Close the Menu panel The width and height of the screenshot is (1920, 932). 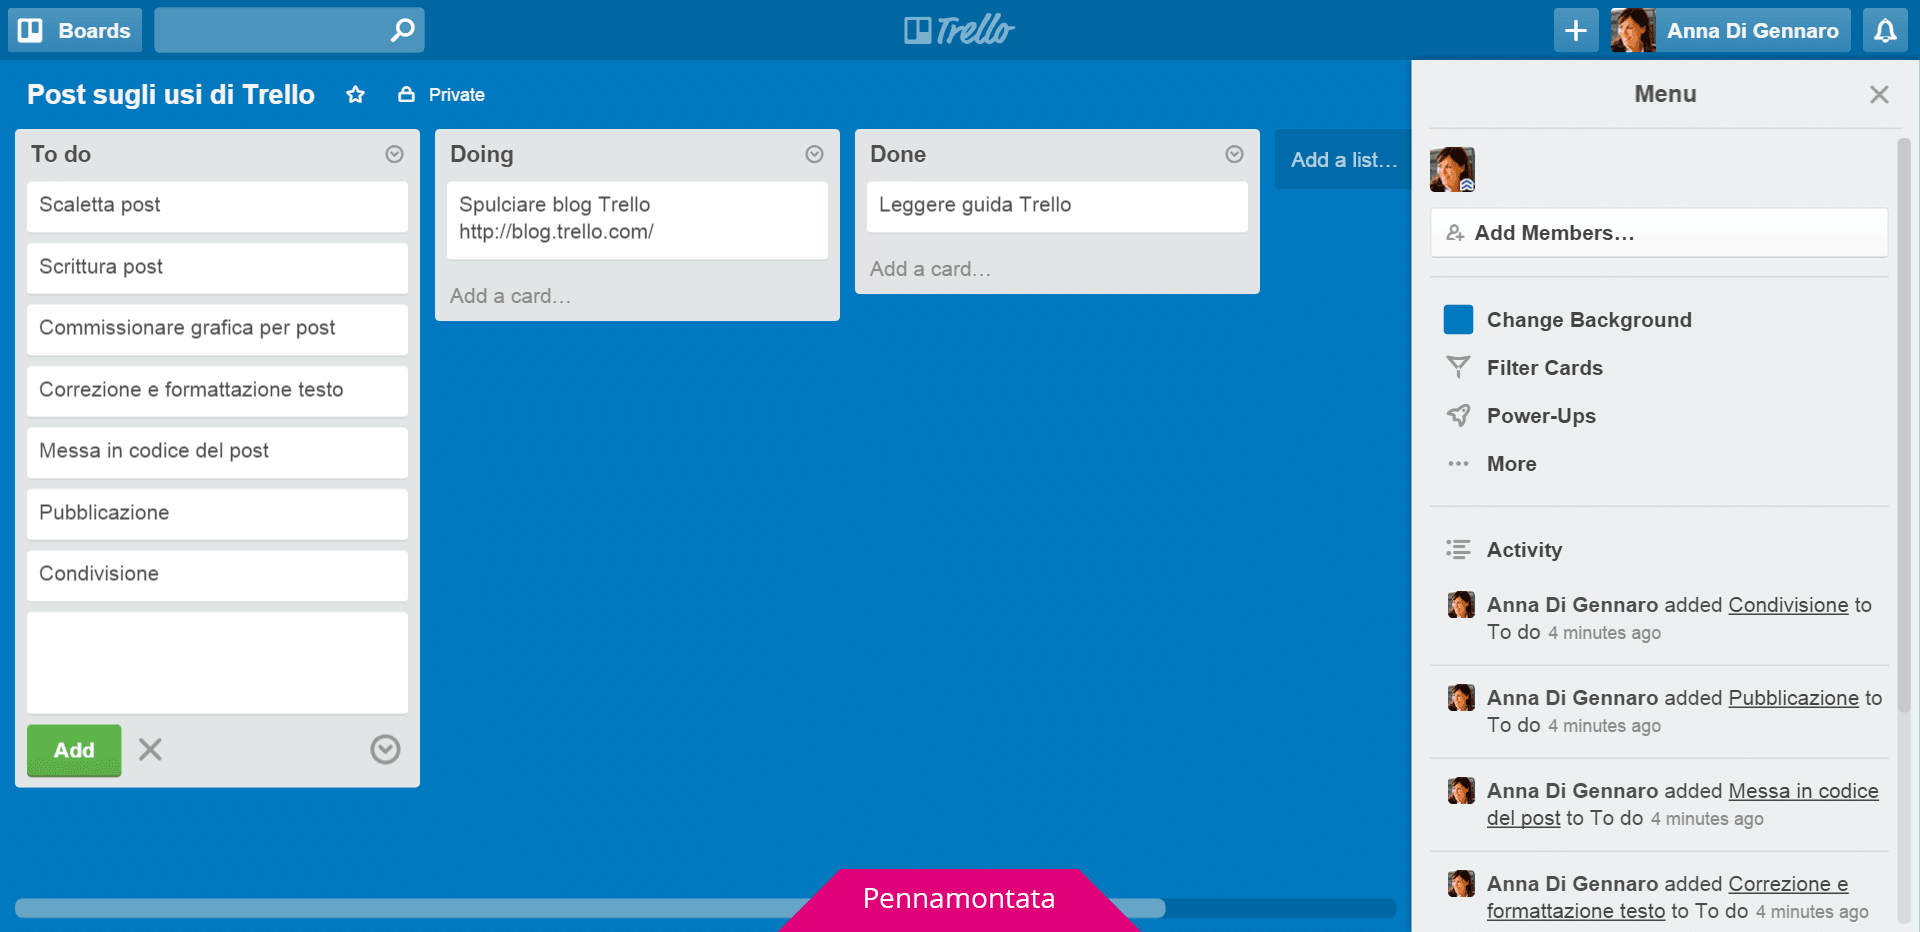1879,94
